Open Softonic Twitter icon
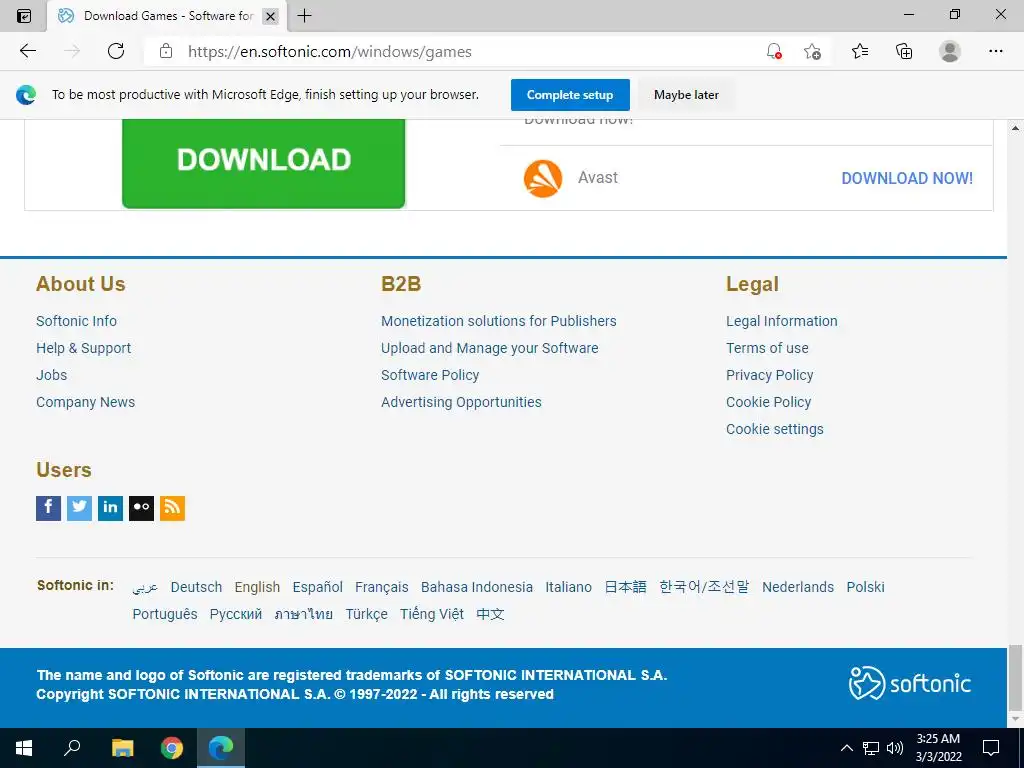Viewport: 1024px width, 768px height. (79, 508)
